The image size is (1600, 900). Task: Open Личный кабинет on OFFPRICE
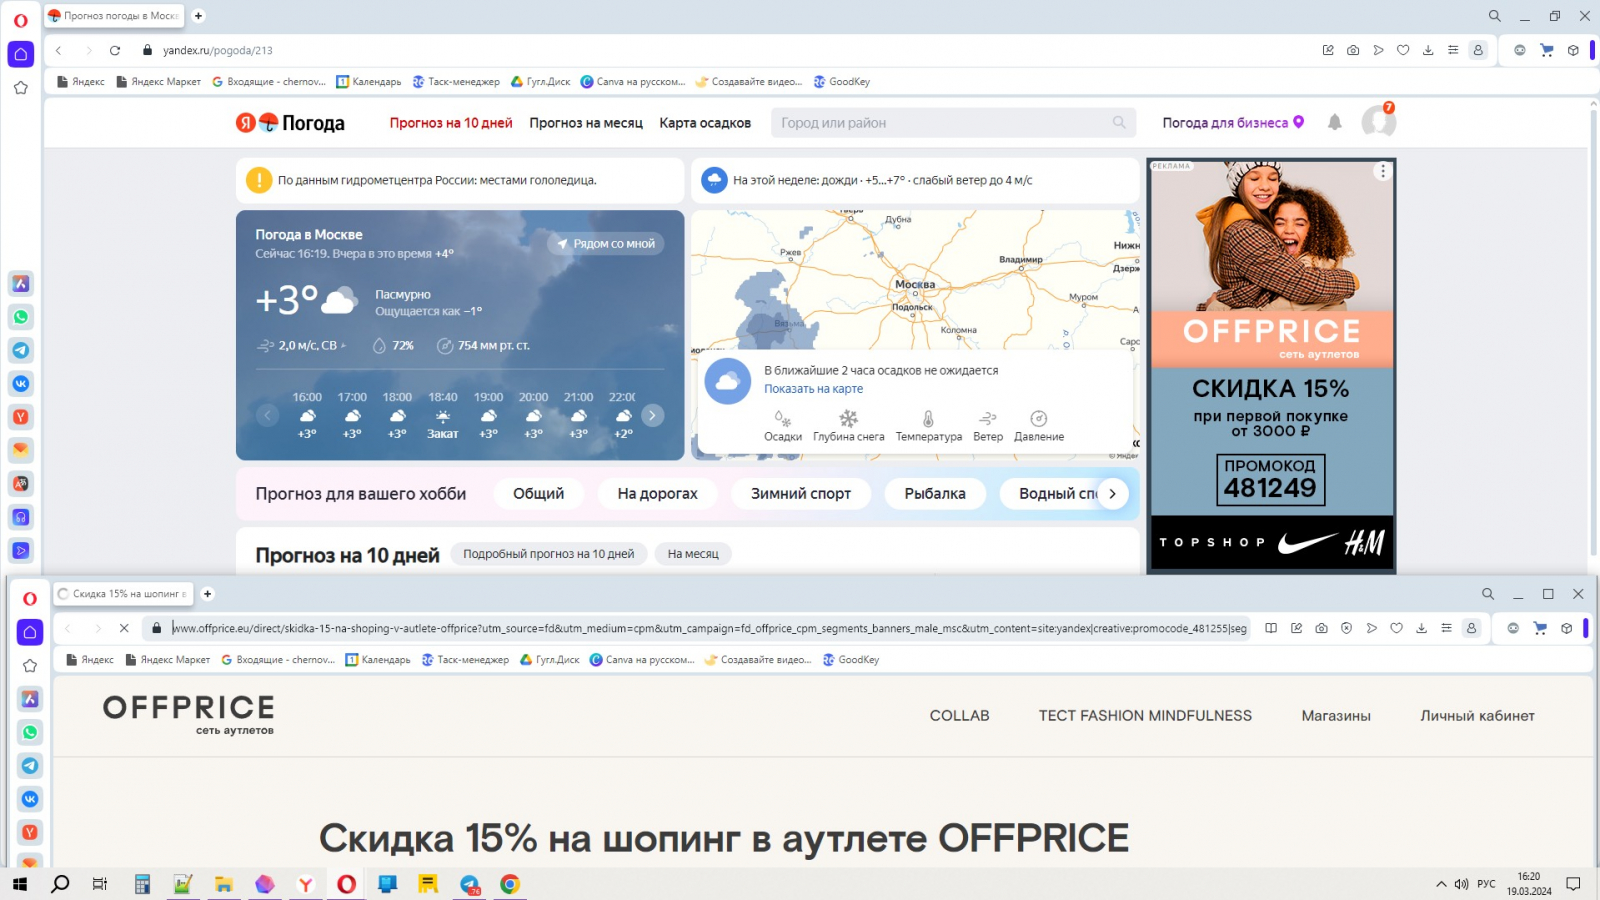[x=1477, y=716]
